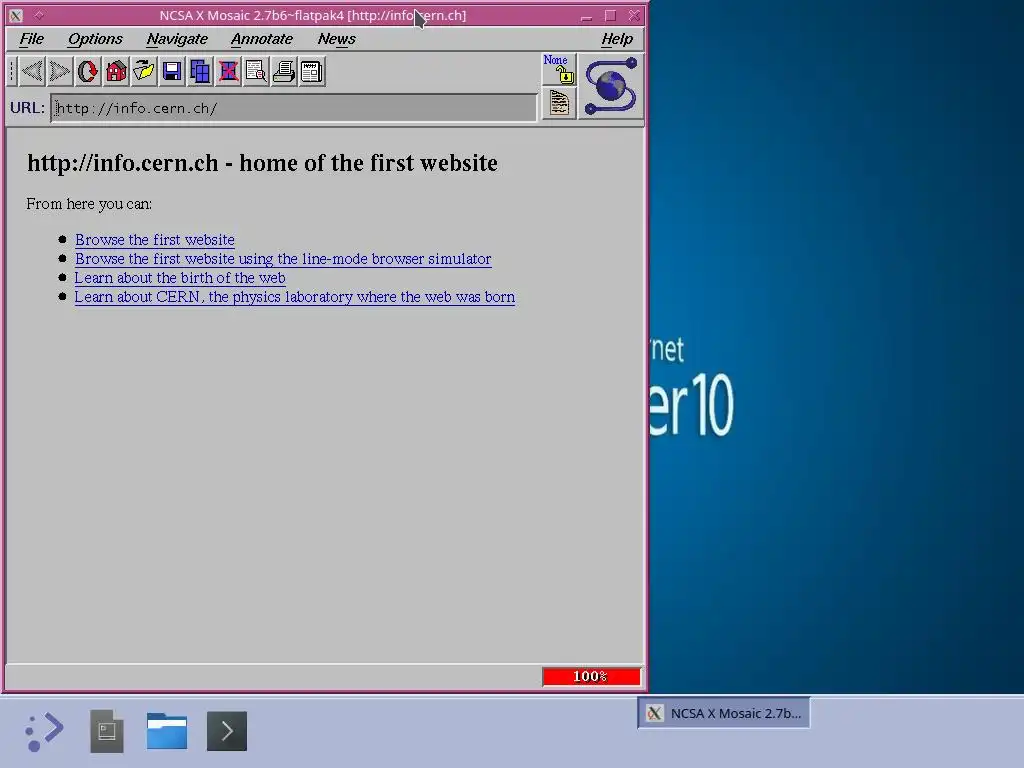Reload the page with the red circular arrow
1024x768 pixels.
point(88,71)
